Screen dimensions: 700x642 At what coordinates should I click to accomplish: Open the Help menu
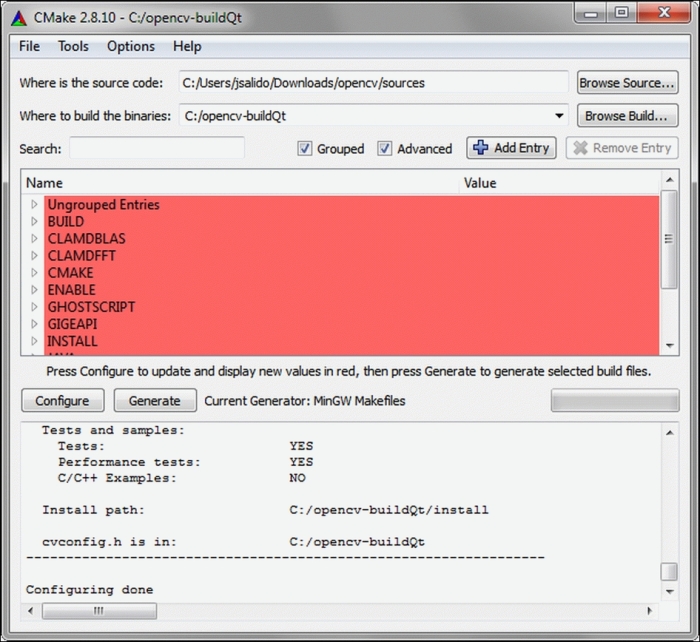[x=187, y=46]
